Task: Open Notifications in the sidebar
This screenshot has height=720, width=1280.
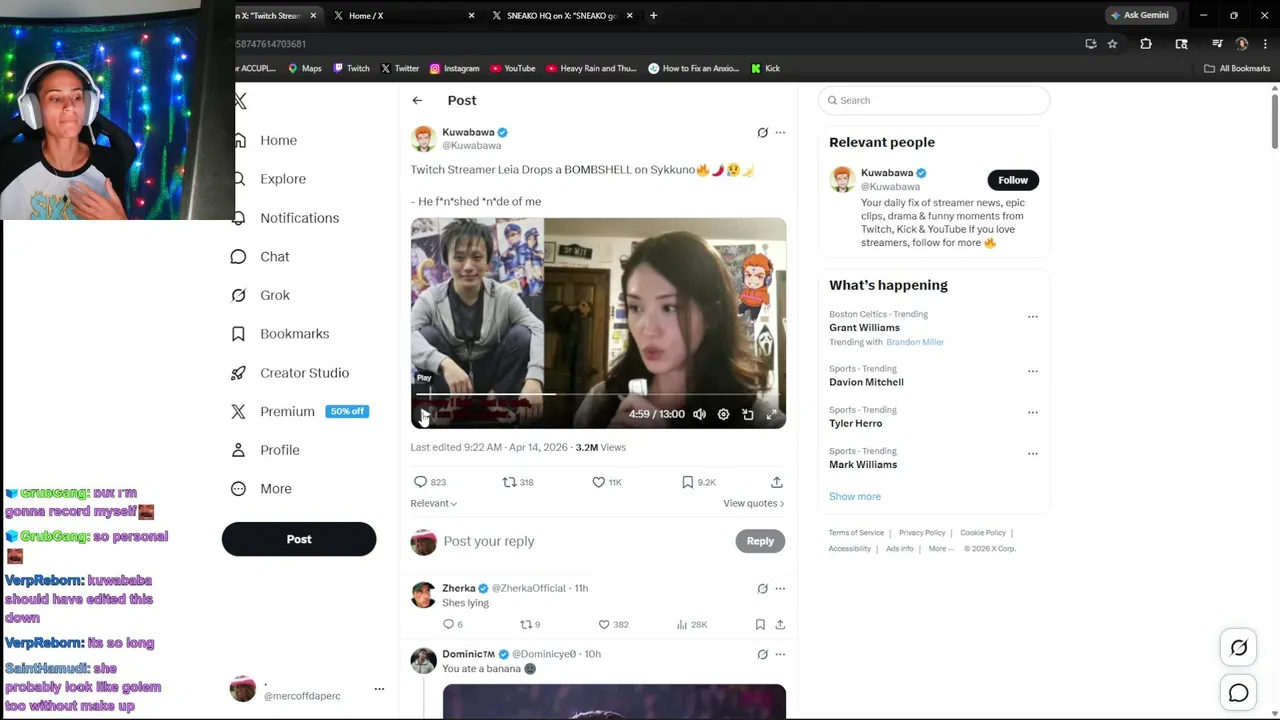Action: 299,218
